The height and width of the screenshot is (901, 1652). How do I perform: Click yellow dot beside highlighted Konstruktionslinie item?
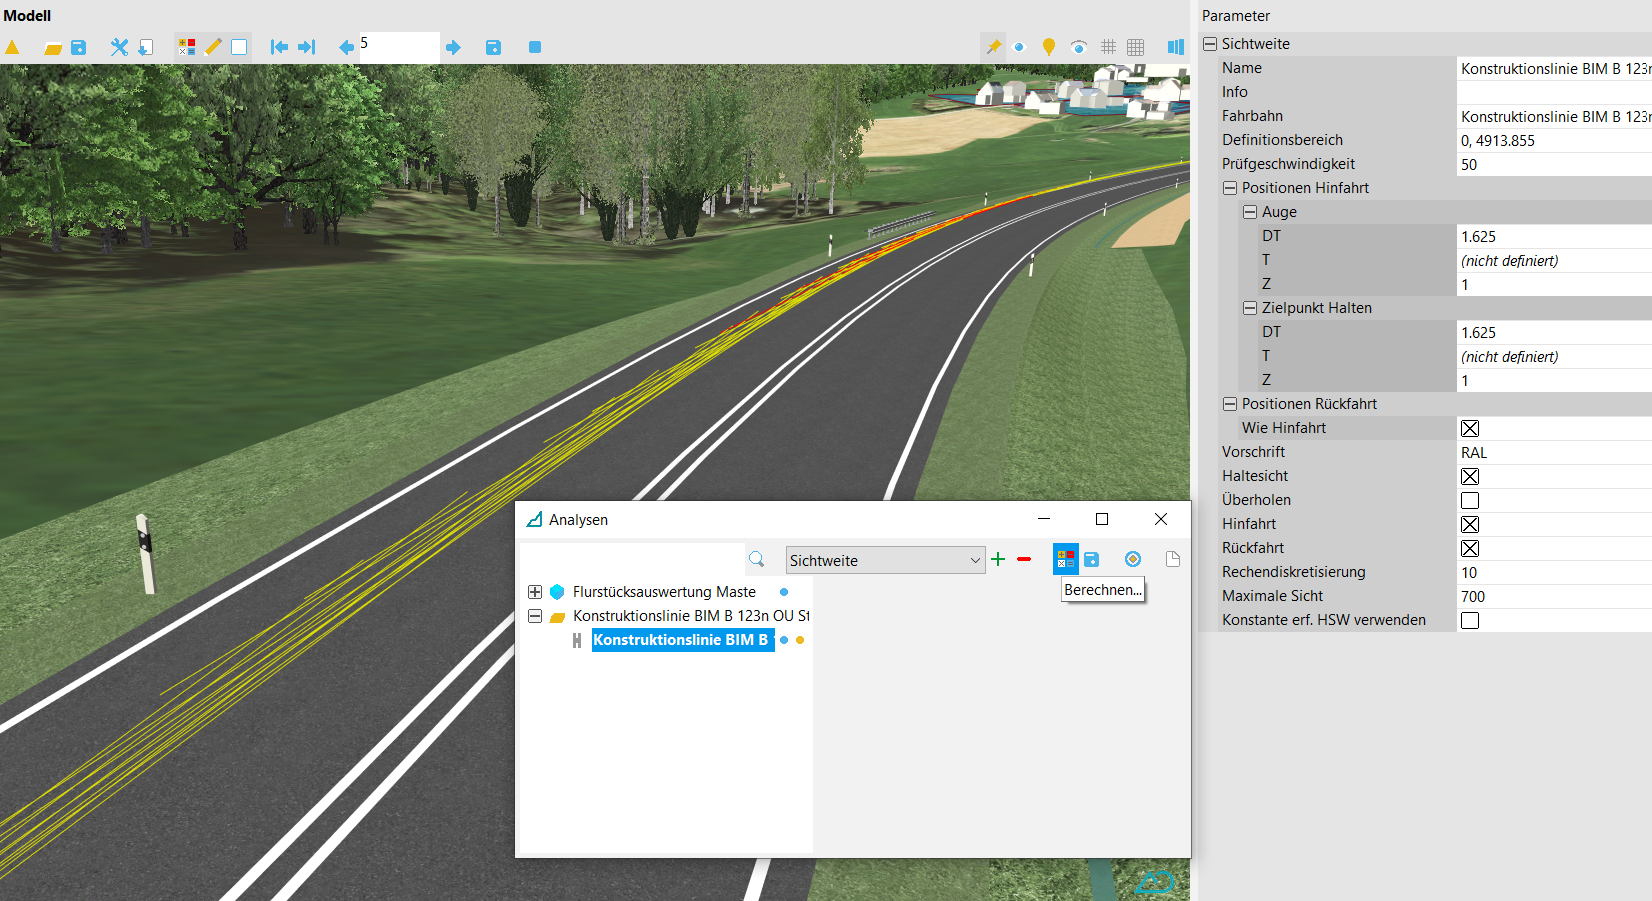[800, 640]
